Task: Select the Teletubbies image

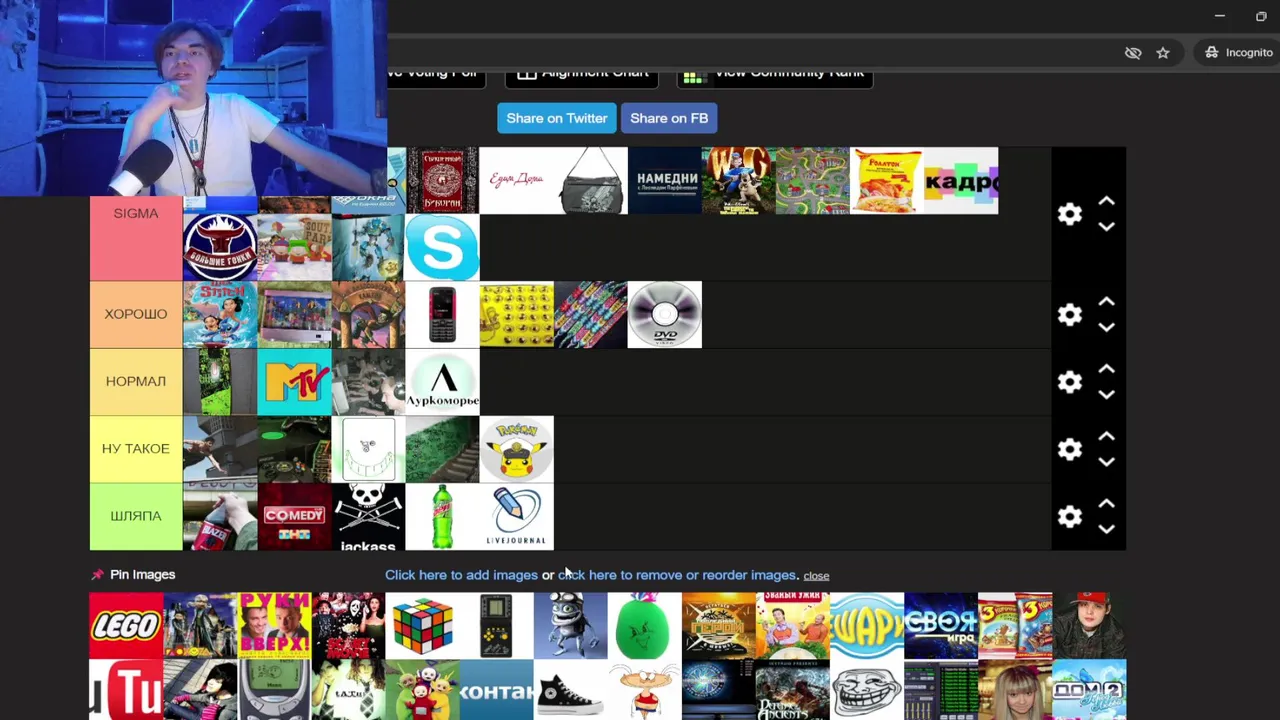Action: click(422, 690)
